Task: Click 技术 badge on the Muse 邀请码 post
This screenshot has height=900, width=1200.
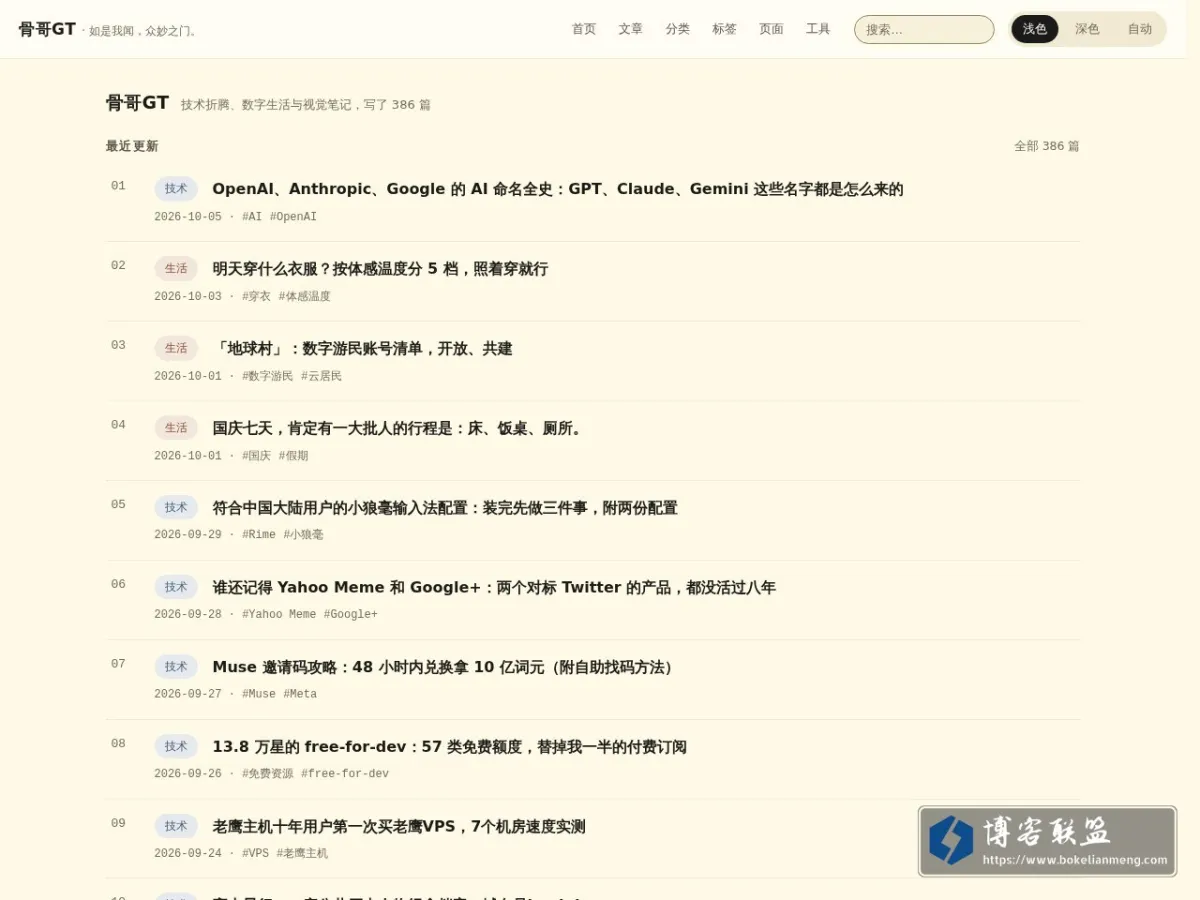Action: point(176,667)
